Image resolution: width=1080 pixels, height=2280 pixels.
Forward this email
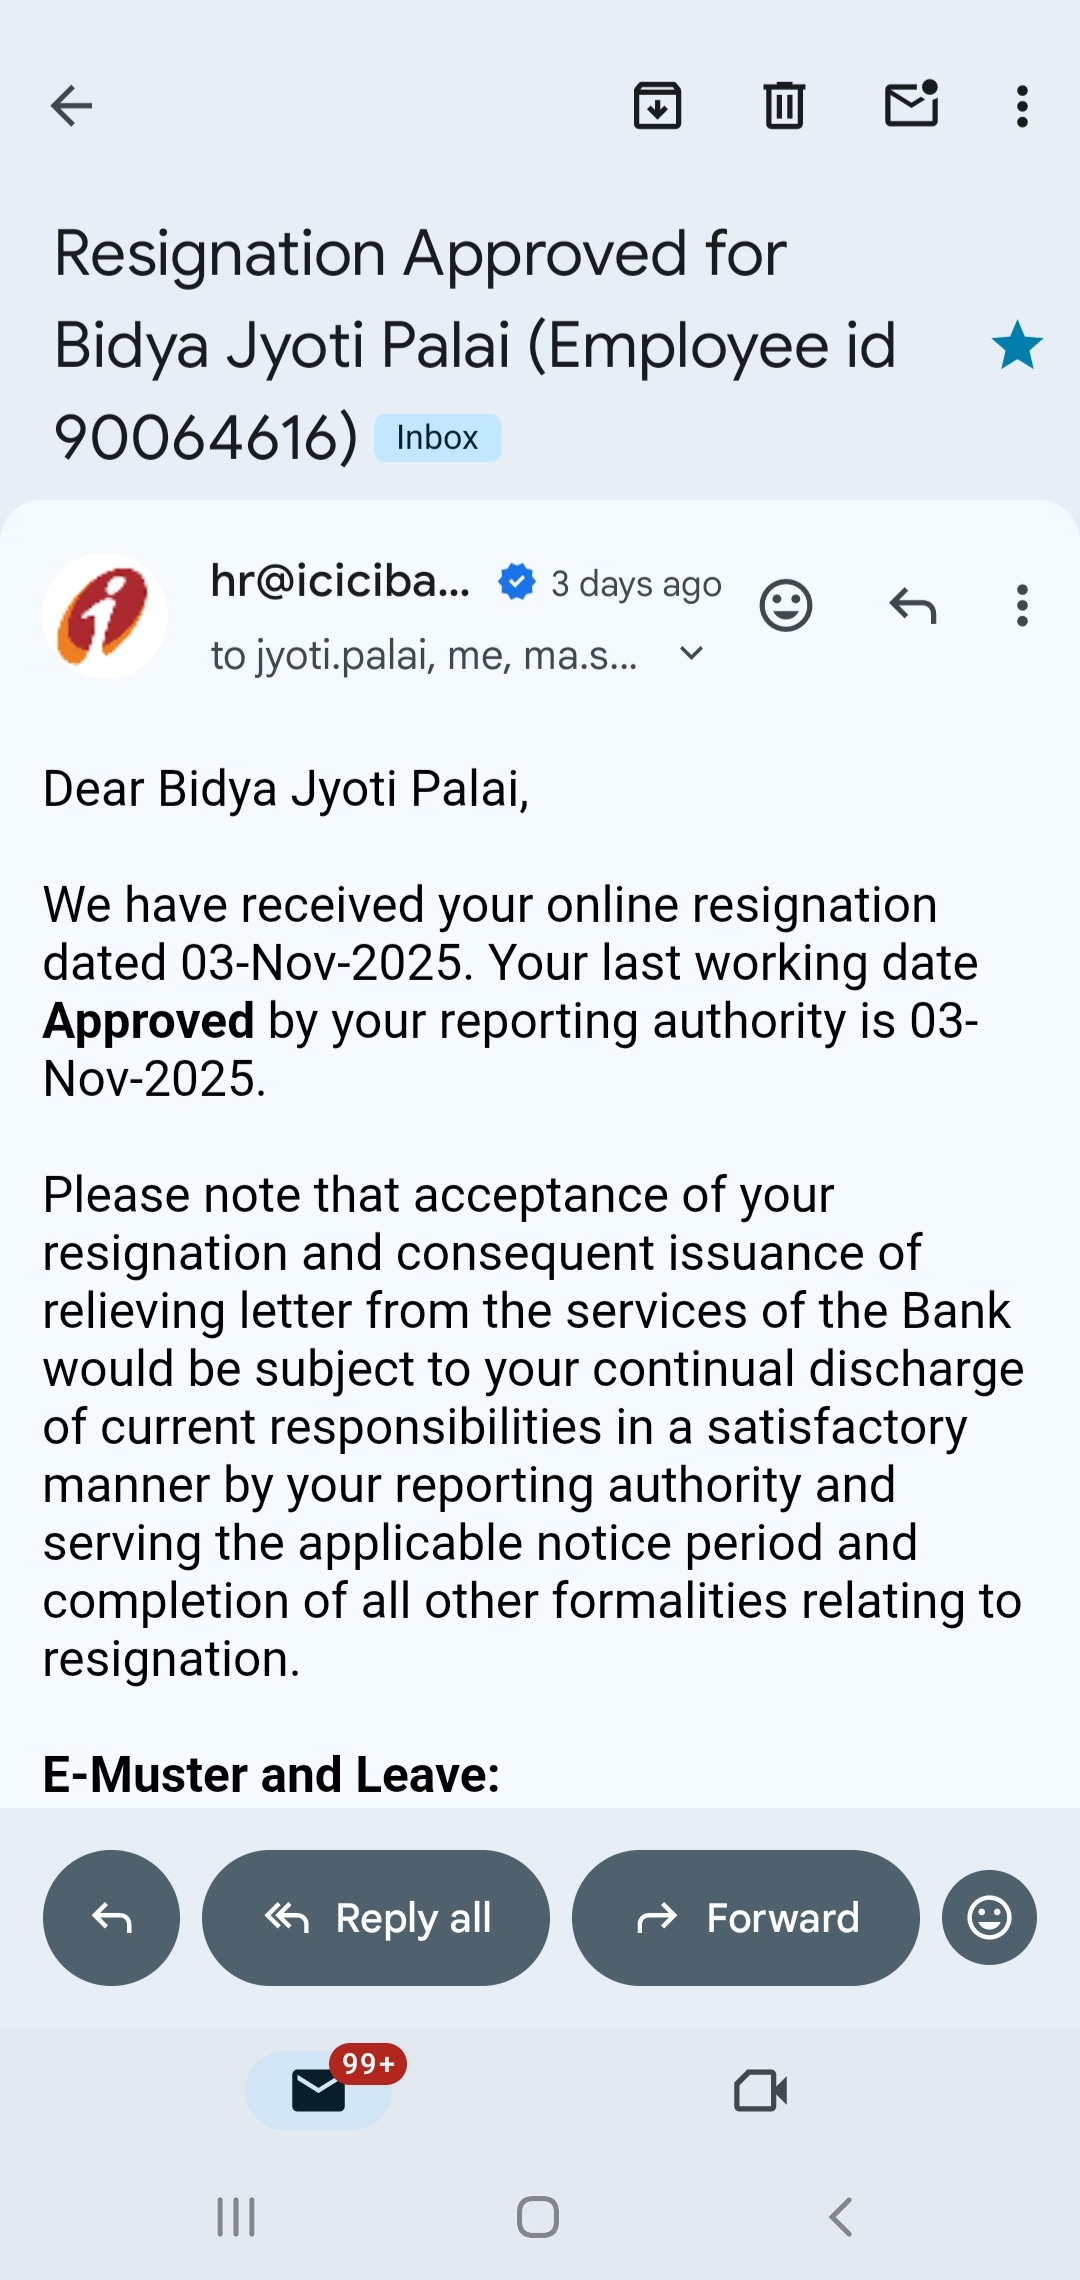[x=746, y=1918]
